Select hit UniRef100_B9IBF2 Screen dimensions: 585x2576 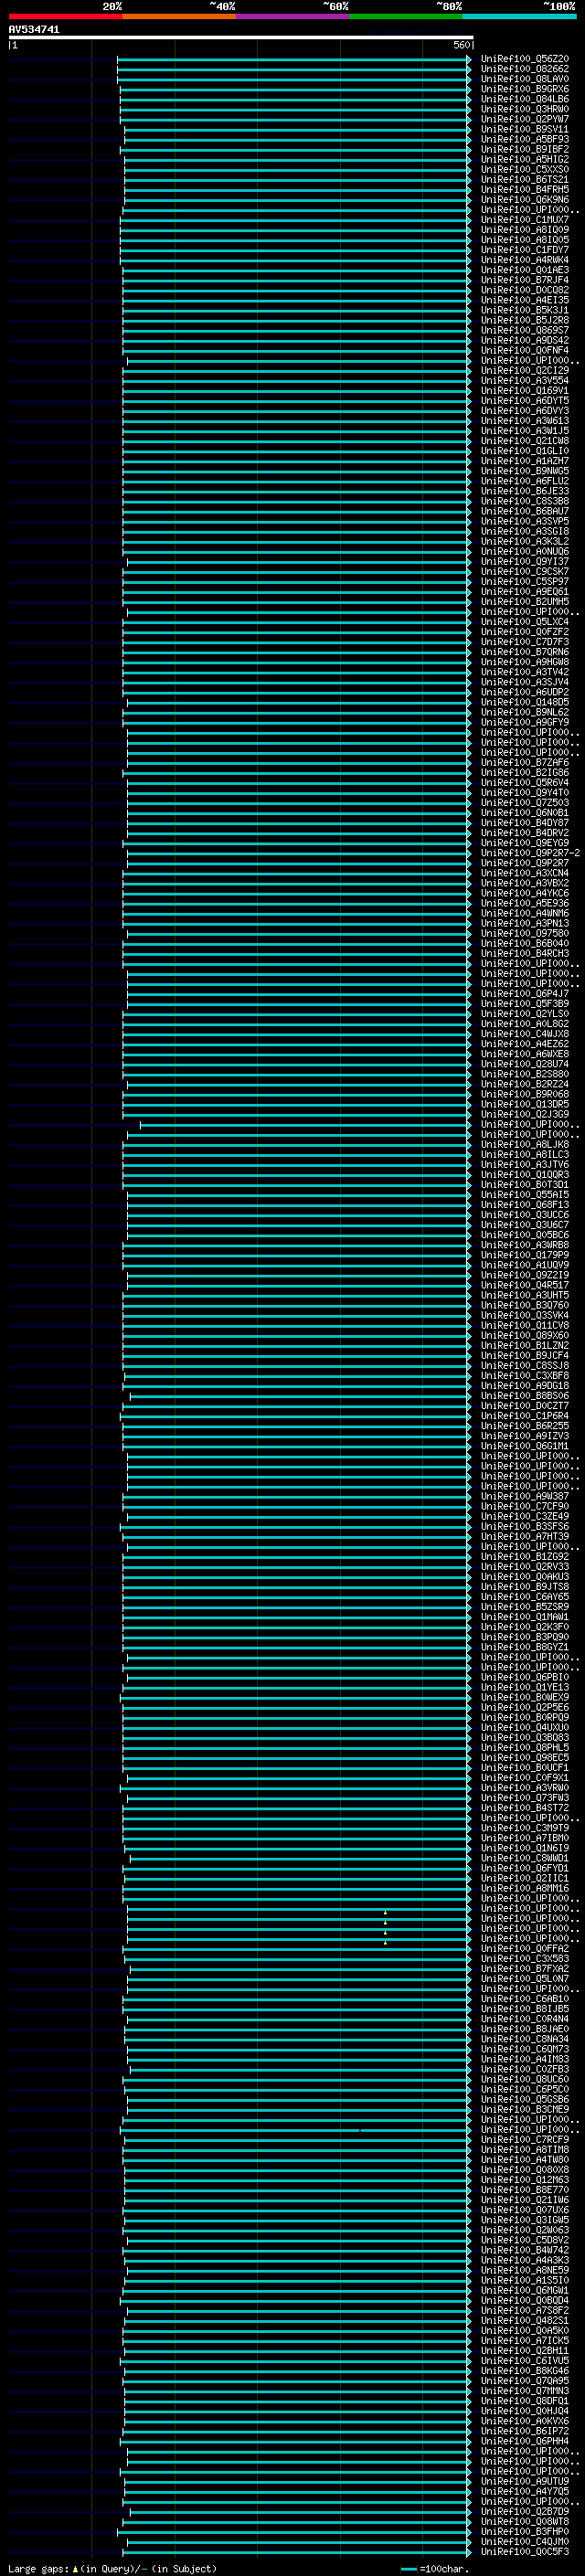pos(525,149)
